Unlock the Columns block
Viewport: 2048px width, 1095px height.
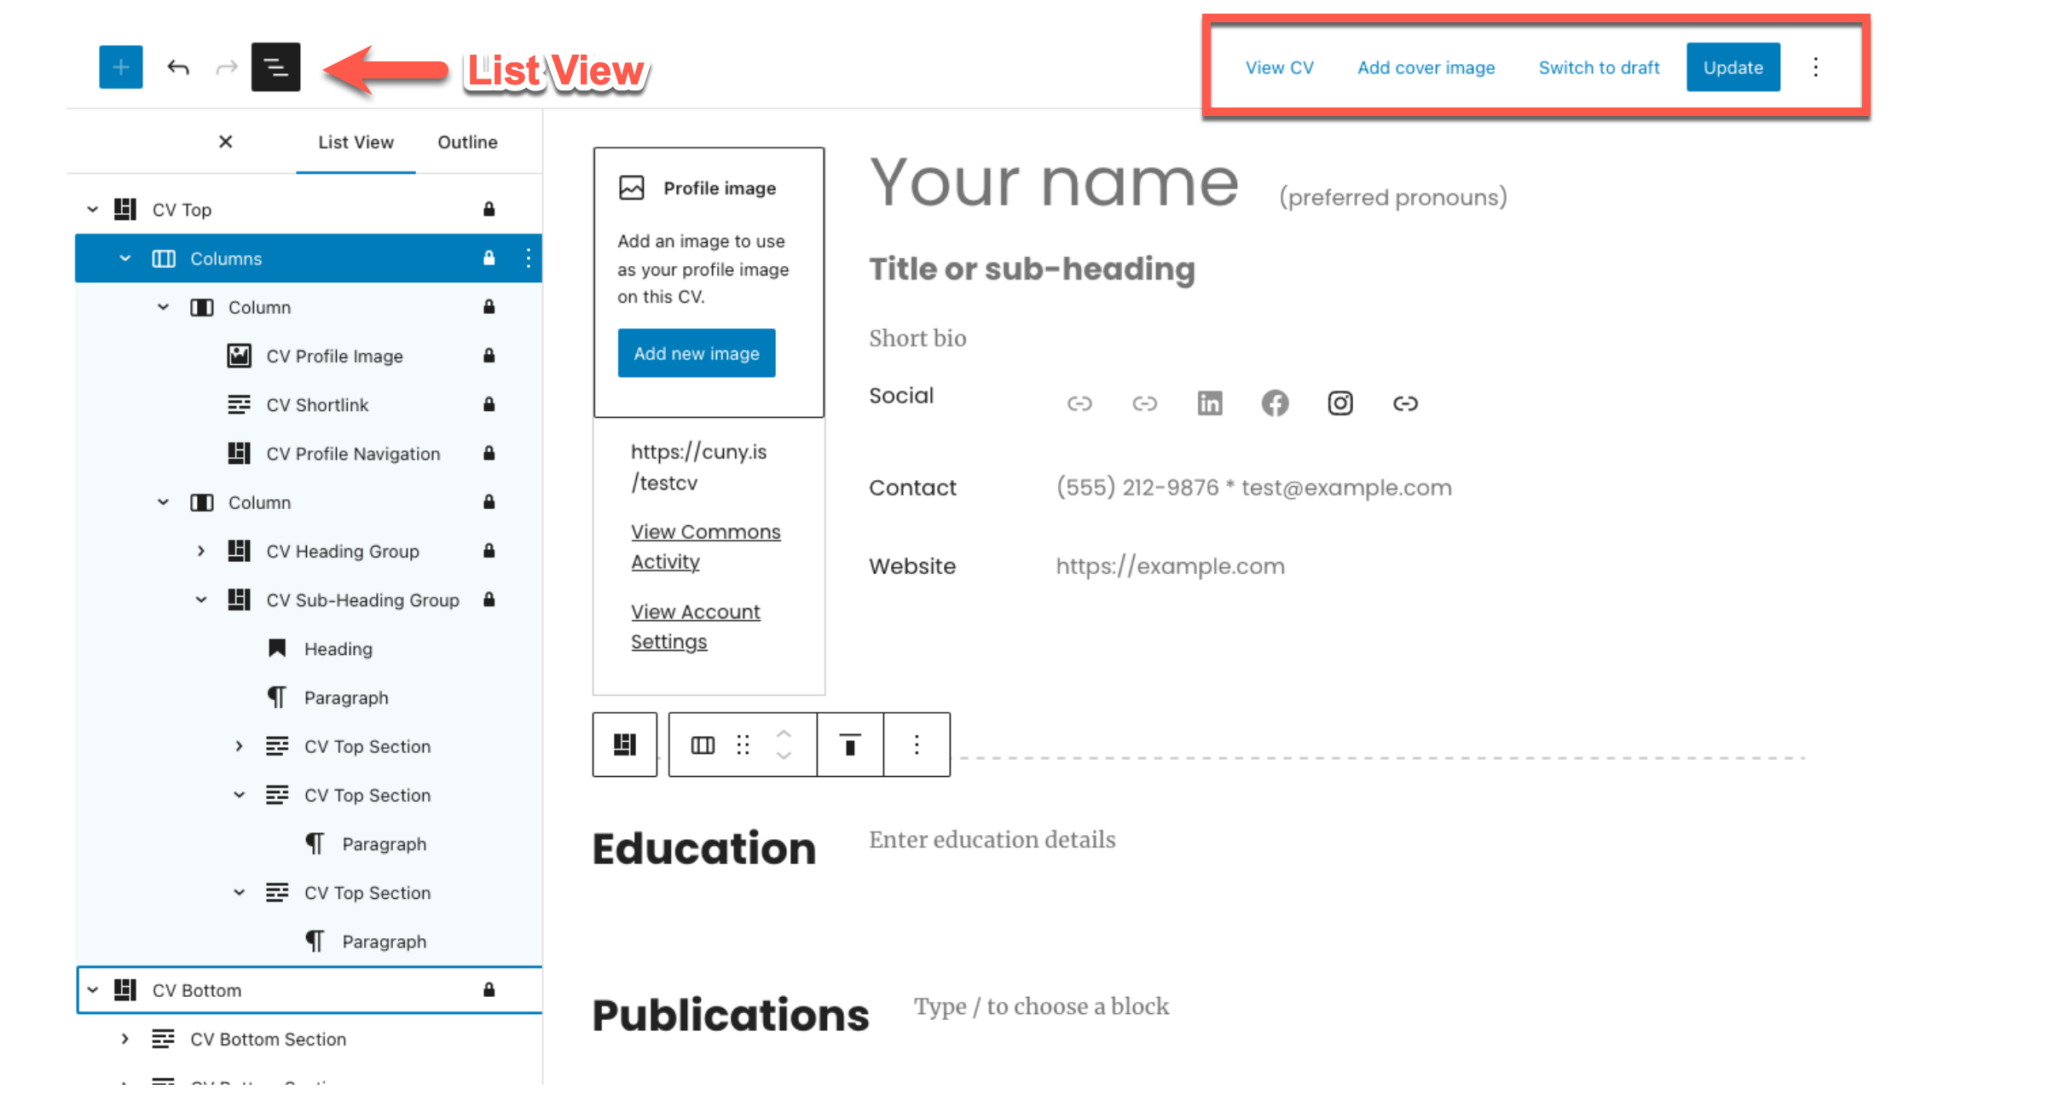pyautogui.click(x=489, y=258)
